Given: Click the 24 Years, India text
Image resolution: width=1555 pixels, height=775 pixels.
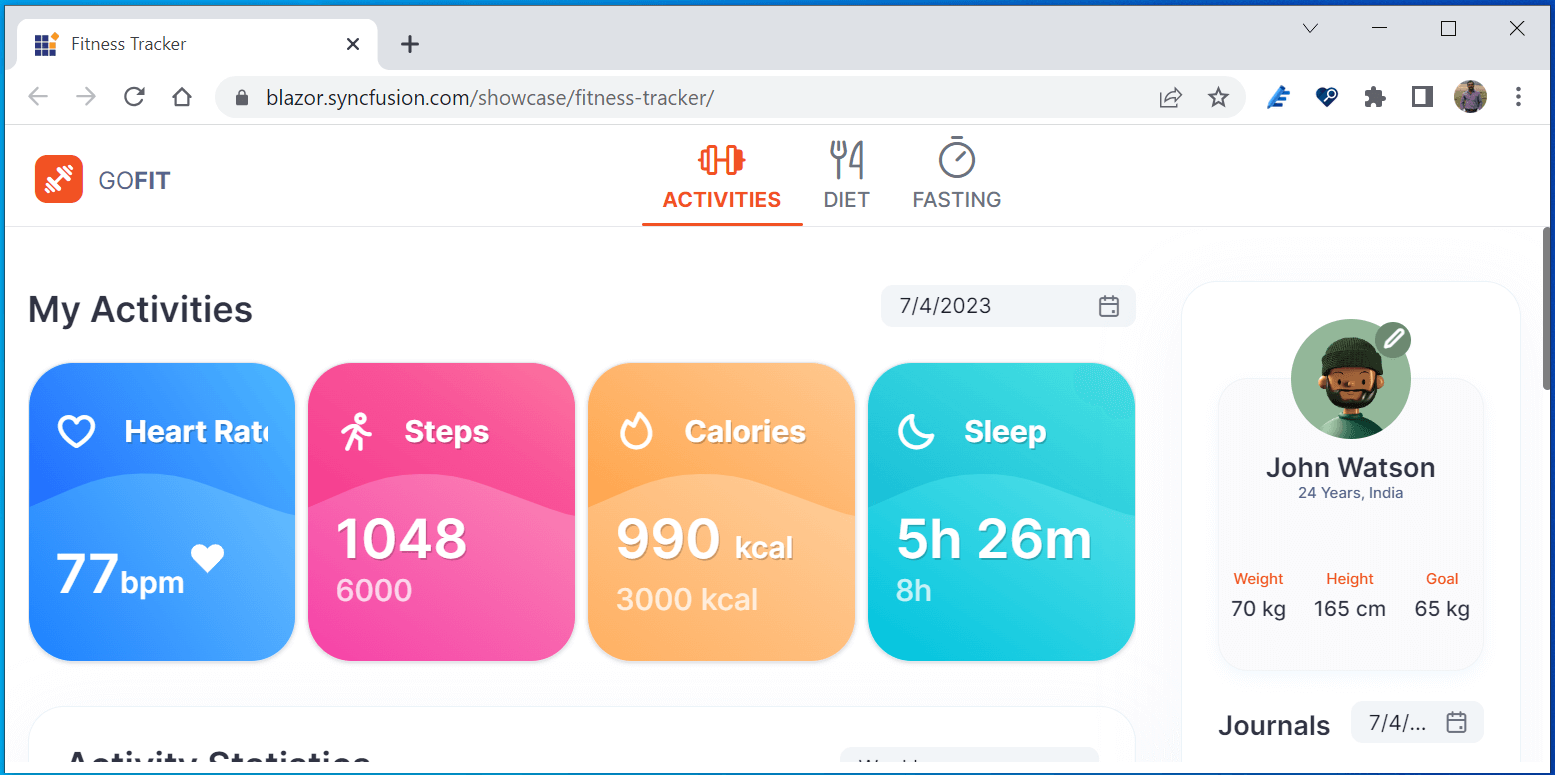Looking at the screenshot, I should tap(1351, 493).
